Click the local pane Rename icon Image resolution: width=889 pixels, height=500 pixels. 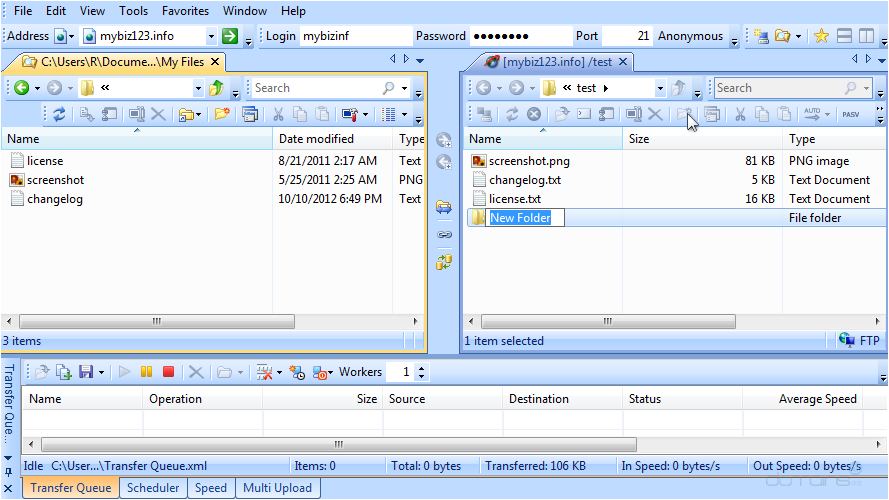tap(136, 115)
